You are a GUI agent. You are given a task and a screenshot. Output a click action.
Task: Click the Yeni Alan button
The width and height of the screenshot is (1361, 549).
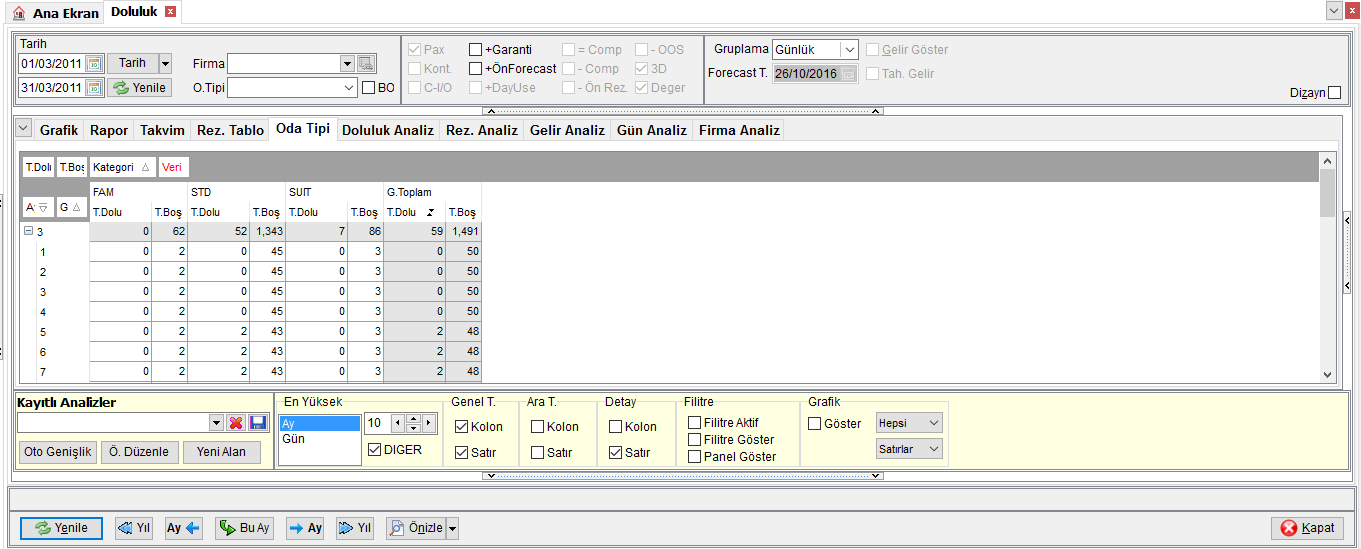[x=221, y=452]
